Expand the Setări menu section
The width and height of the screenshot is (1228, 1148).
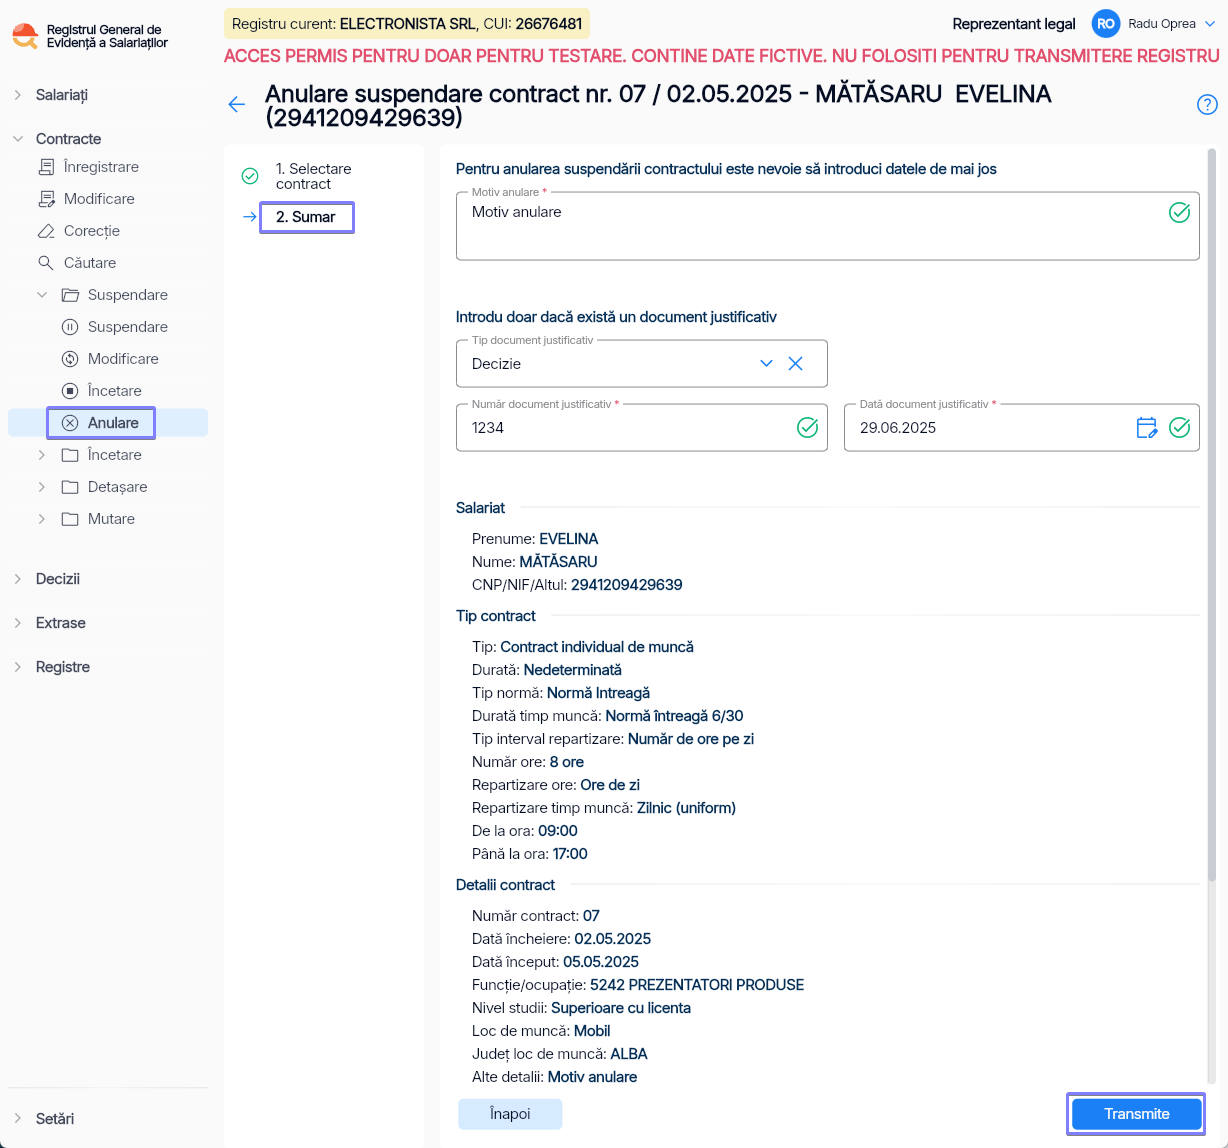[x=18, y=1119]
